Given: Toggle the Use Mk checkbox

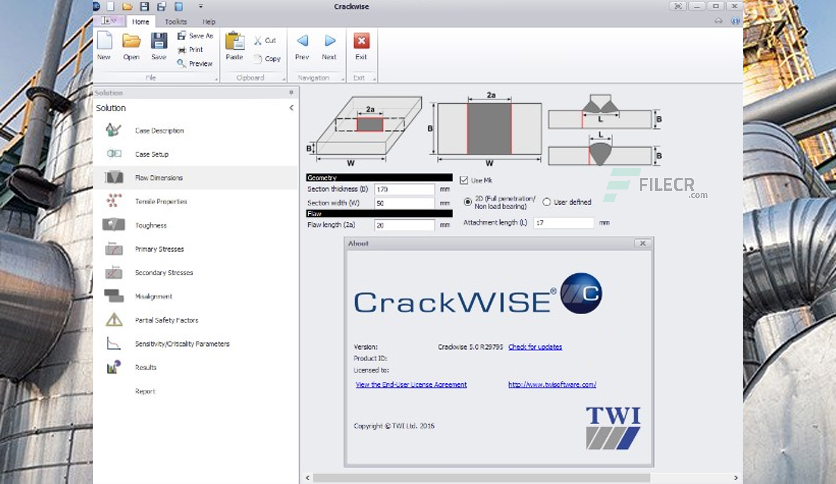Looking at the screenshot, I should click(464, 180).
